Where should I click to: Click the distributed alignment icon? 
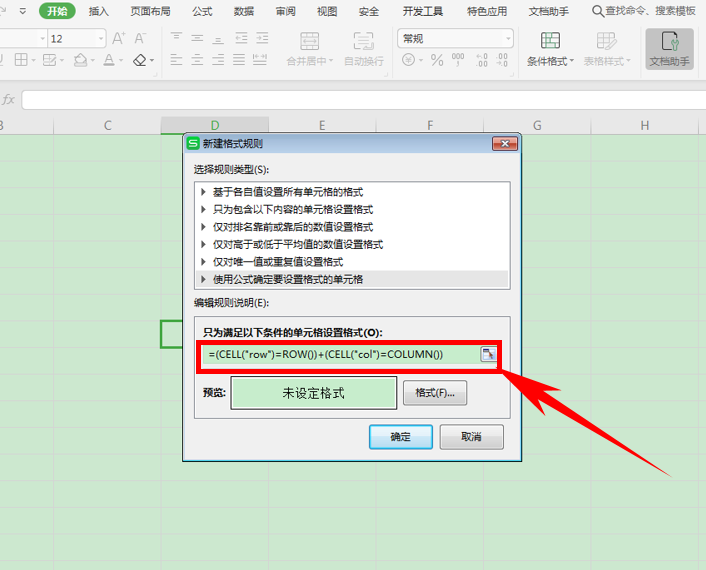coord(260,59)
